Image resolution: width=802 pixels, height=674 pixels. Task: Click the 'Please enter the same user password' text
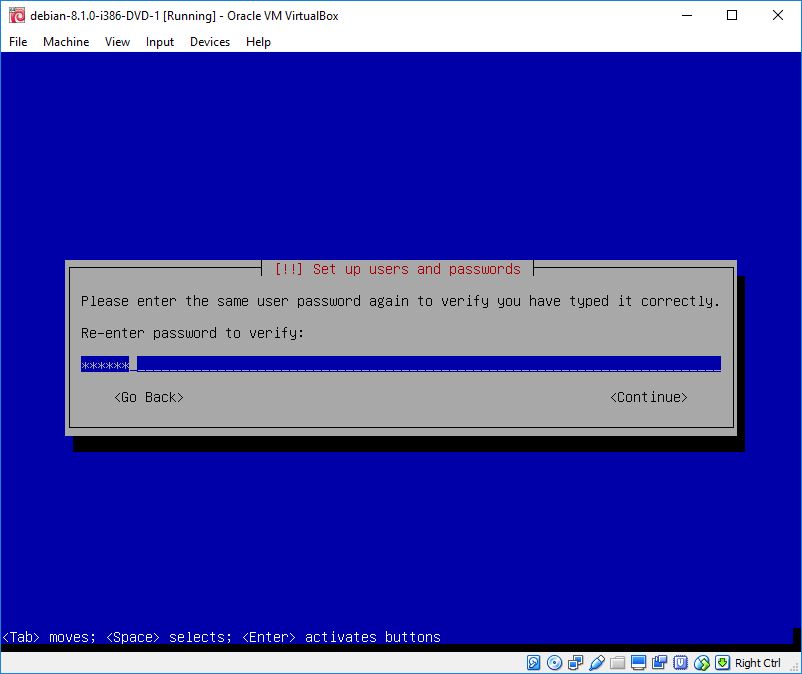[x=400, y=301]
